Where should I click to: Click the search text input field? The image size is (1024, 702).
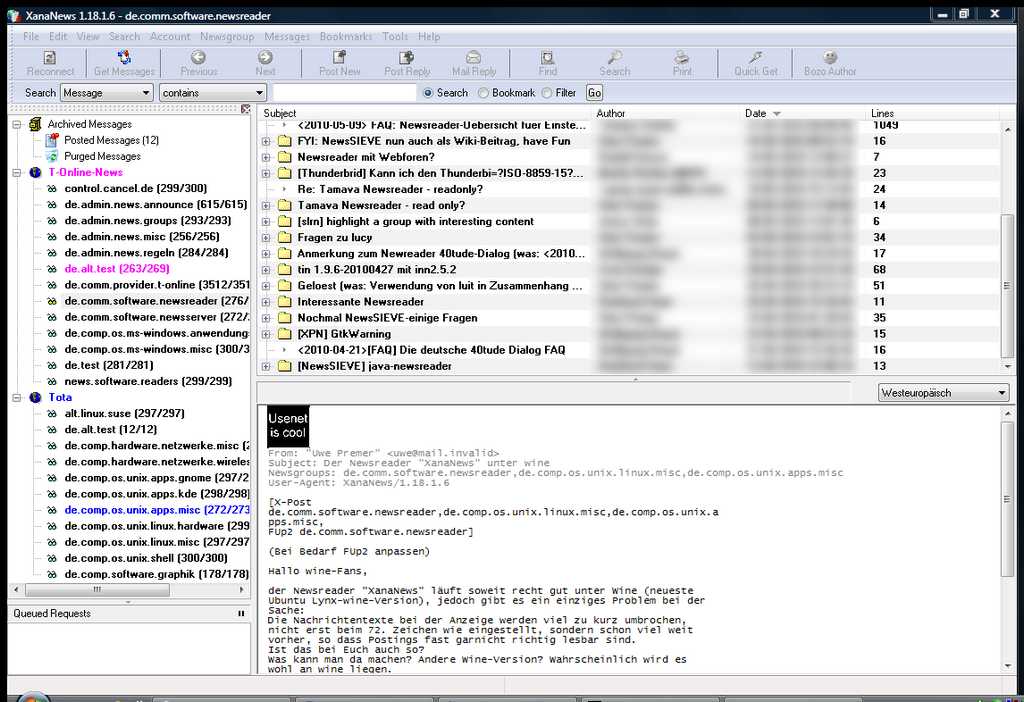pos(343,93)
